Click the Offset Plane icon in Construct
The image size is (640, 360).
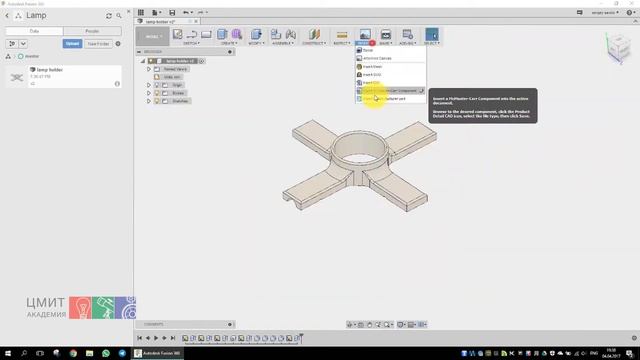pos(314,34)
